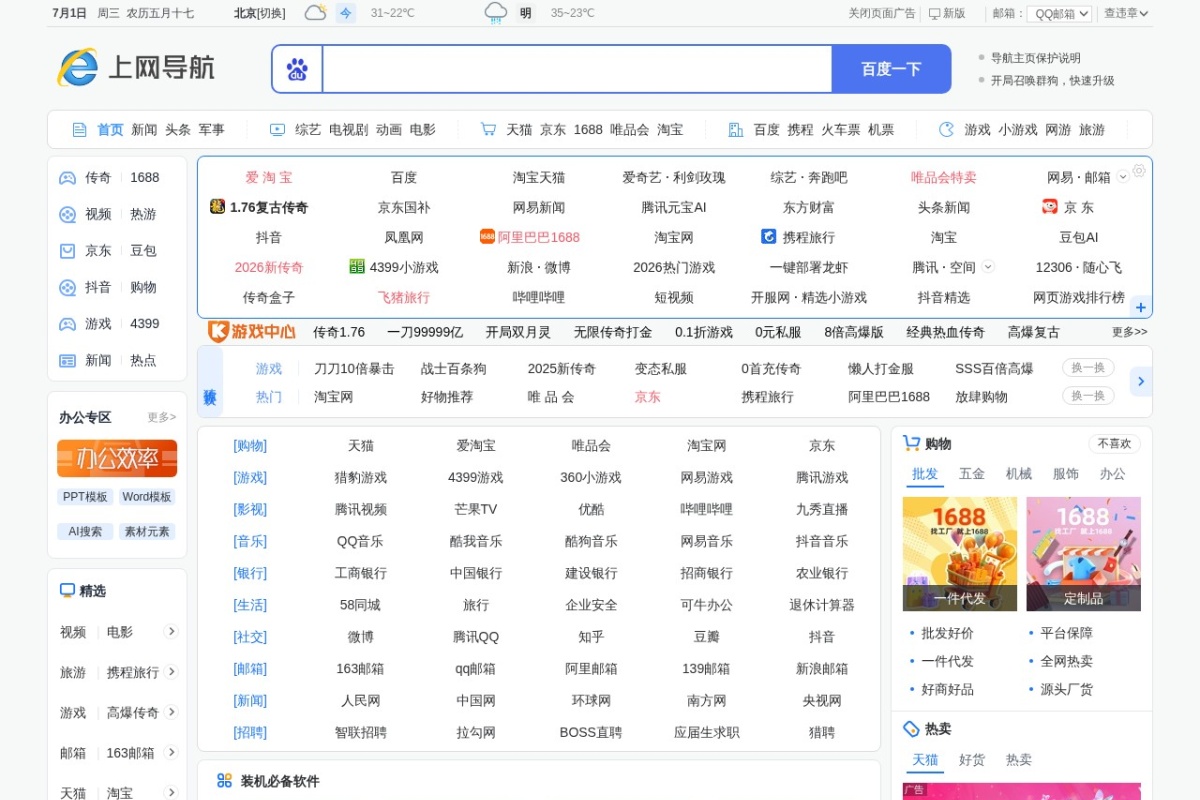The image size is (1200, 800).
Task: Click the plus icon to add site
Action: [x=1141, y=308]
